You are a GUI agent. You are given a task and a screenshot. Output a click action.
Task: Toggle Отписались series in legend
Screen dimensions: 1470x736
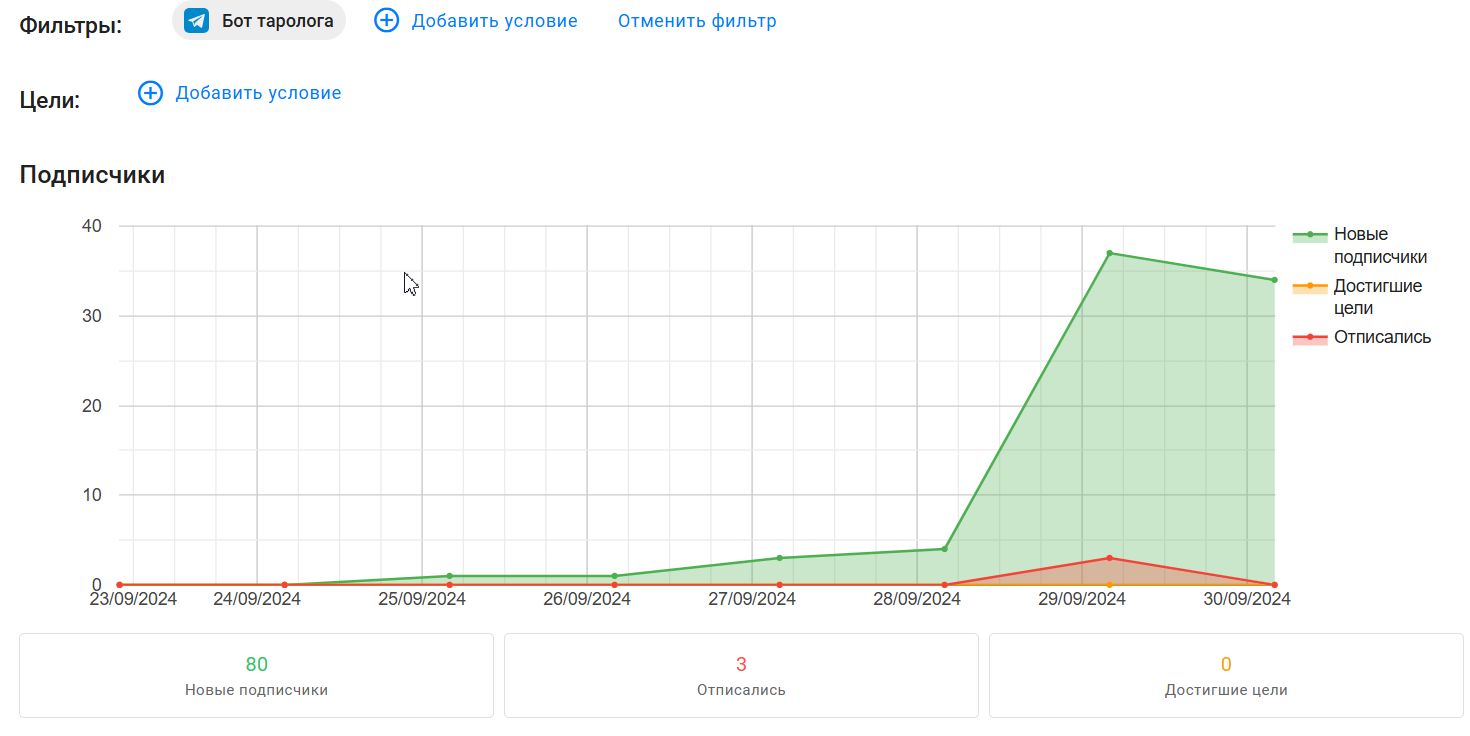click(x=1382, y=337)
